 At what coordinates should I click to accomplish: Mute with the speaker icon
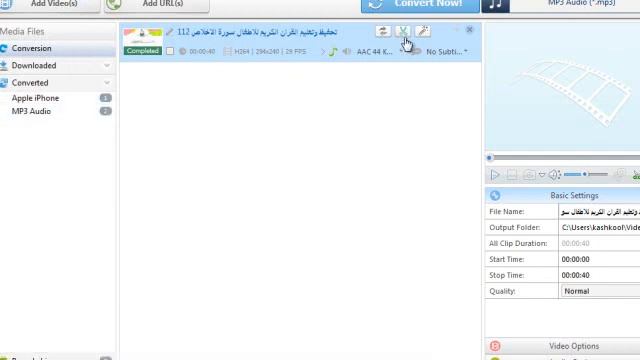tap(553, 175)
